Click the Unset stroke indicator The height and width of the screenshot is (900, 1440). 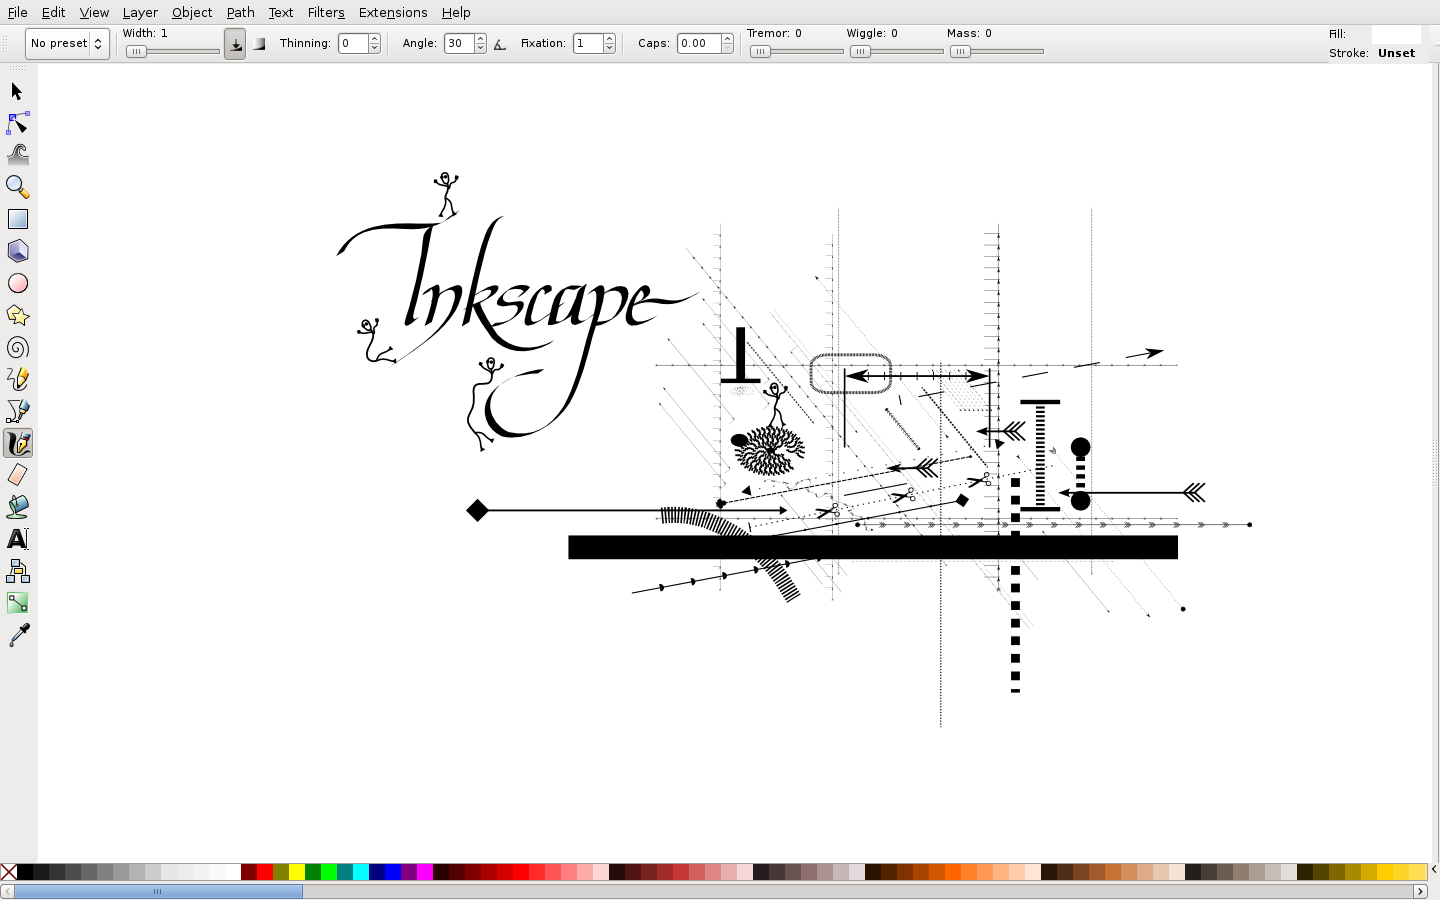coord(1396,53)
